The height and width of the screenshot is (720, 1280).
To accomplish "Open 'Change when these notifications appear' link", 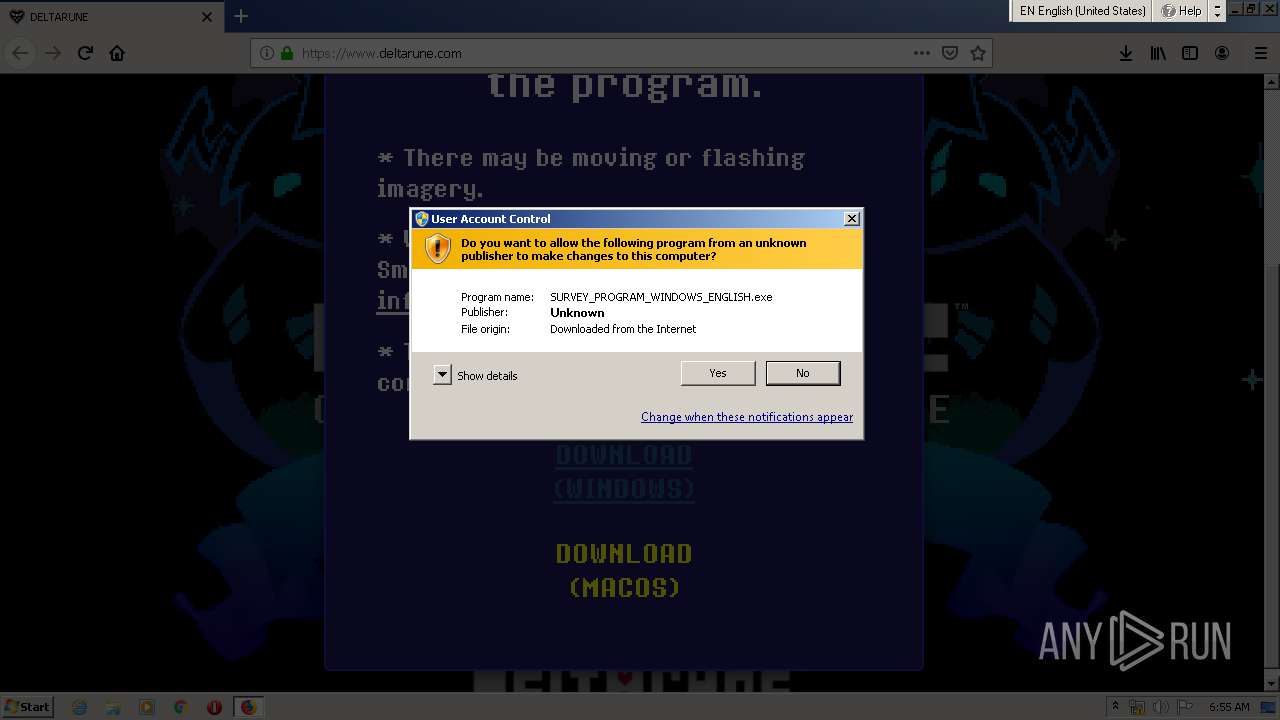I will [747, 417].
